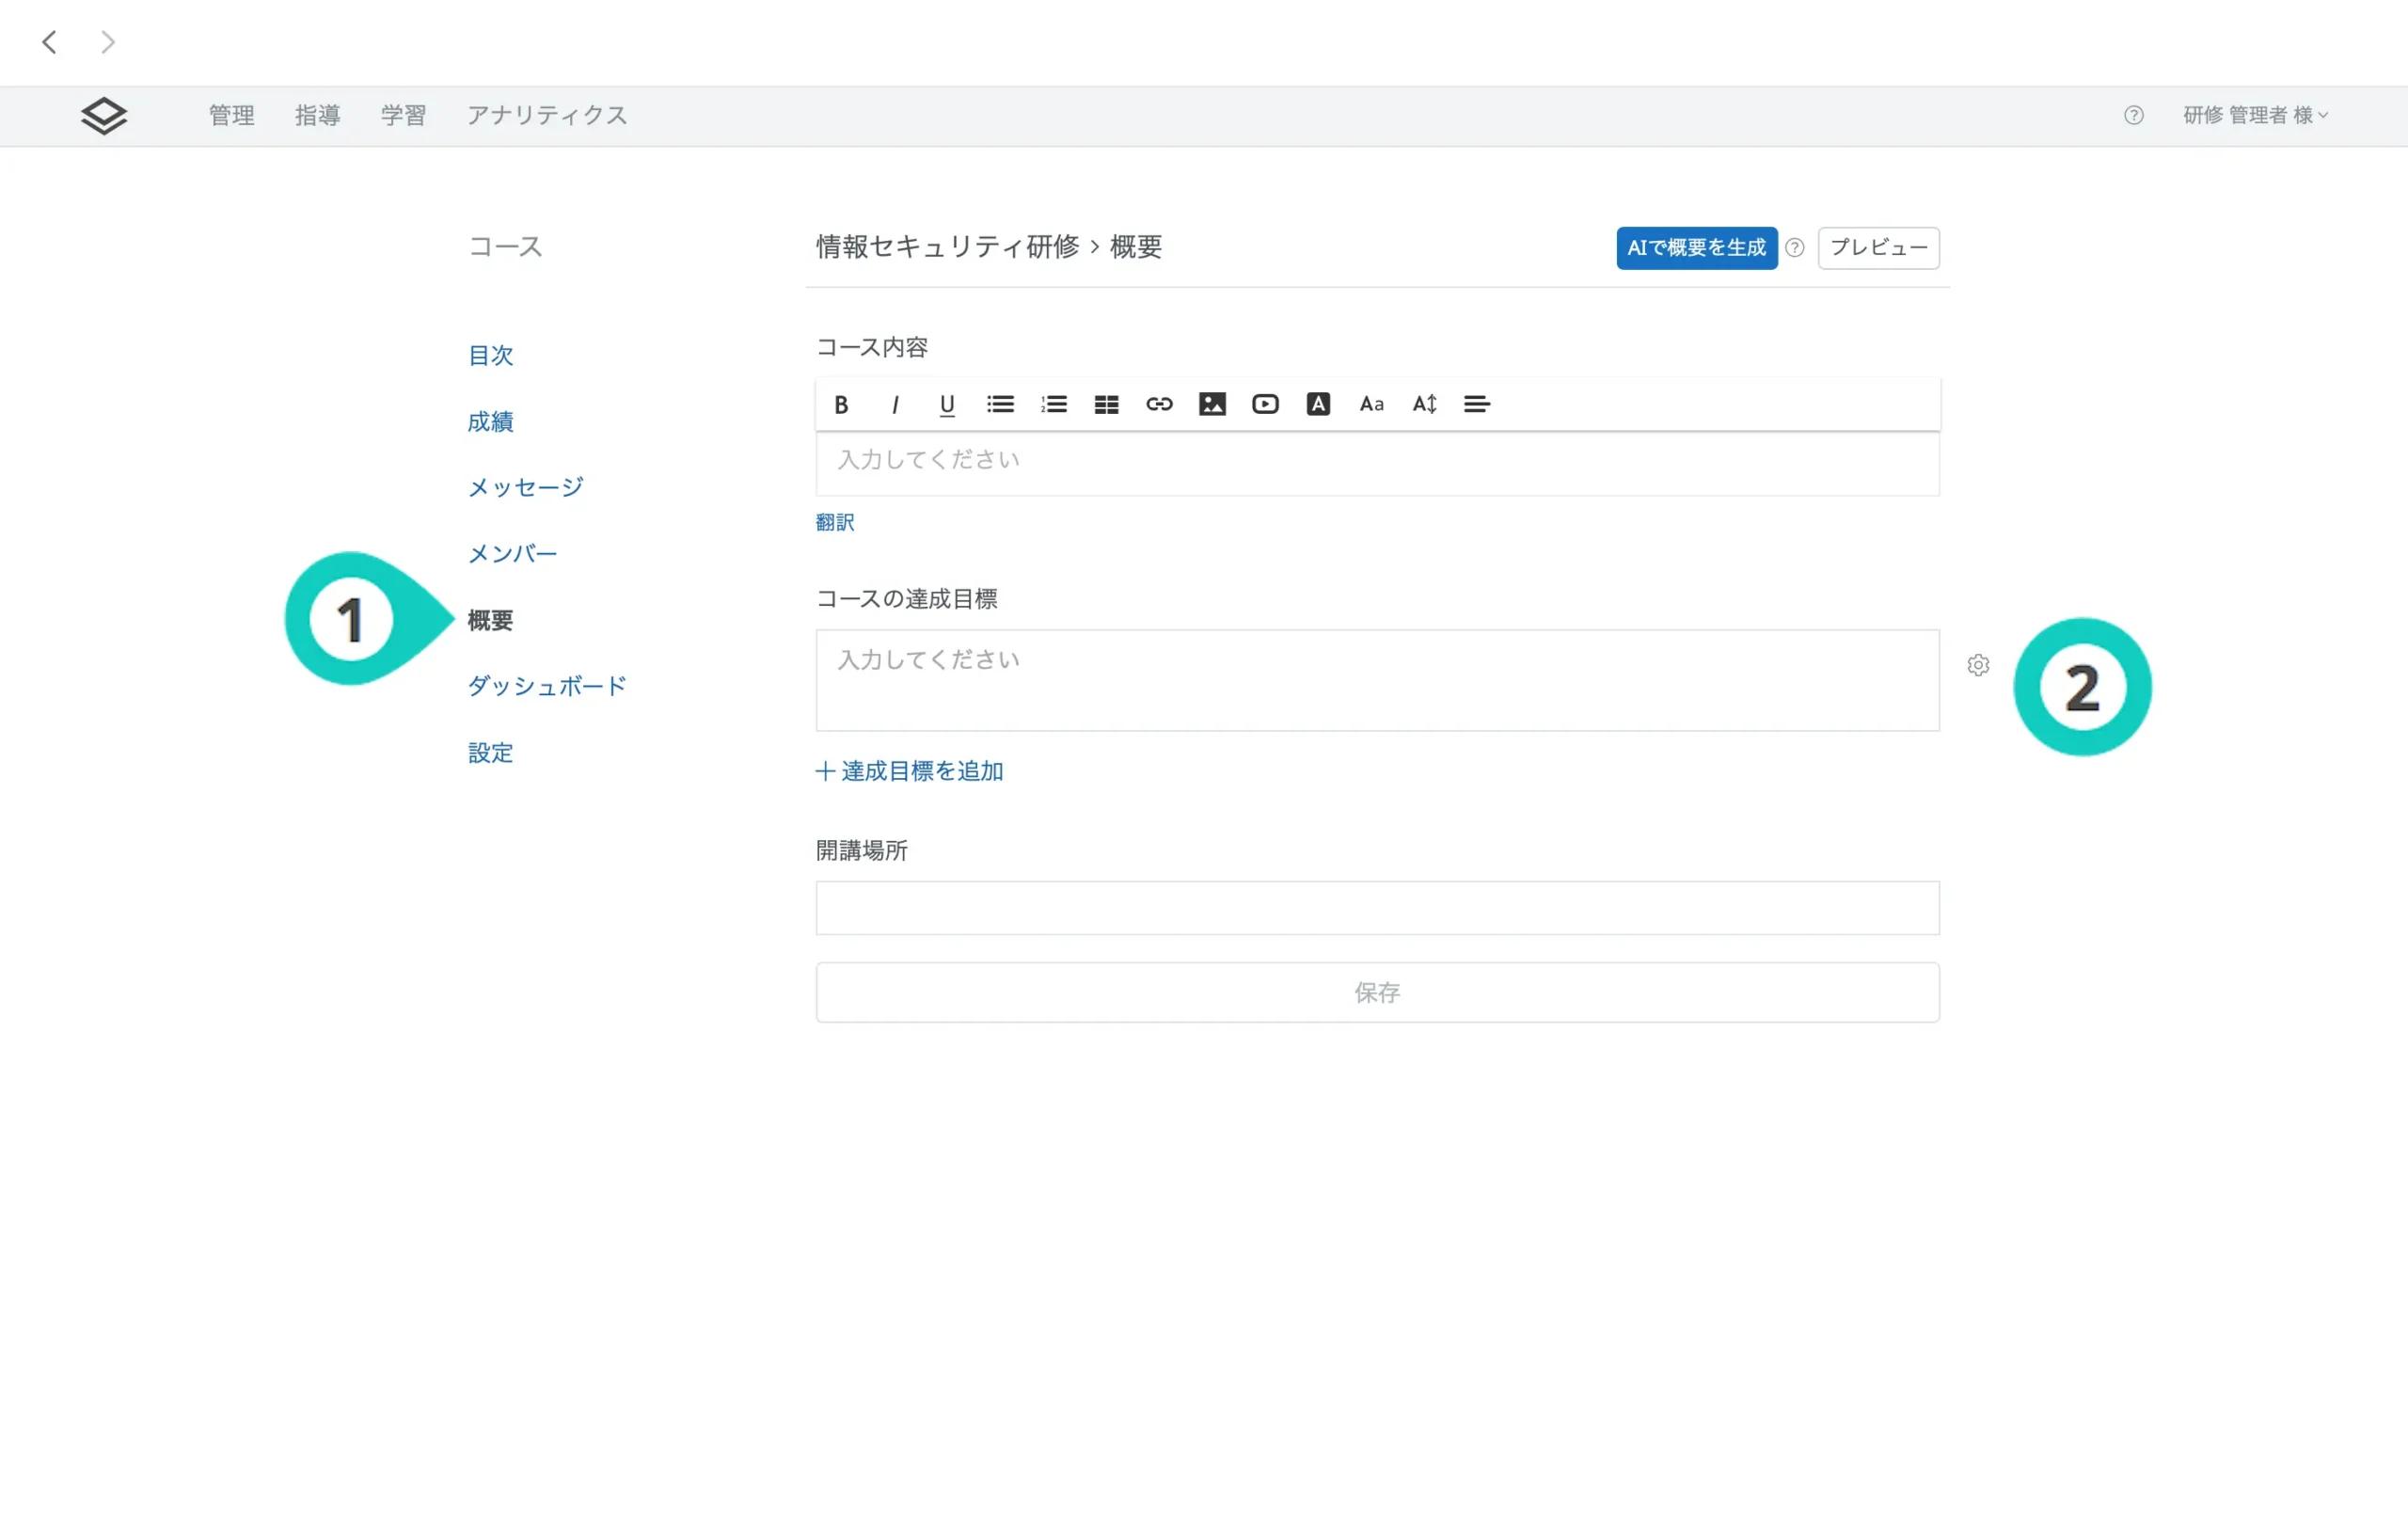Screen dimensions: 2408x1523
Task: Apply italic formatting in course content
Action: tap(895, 404)
